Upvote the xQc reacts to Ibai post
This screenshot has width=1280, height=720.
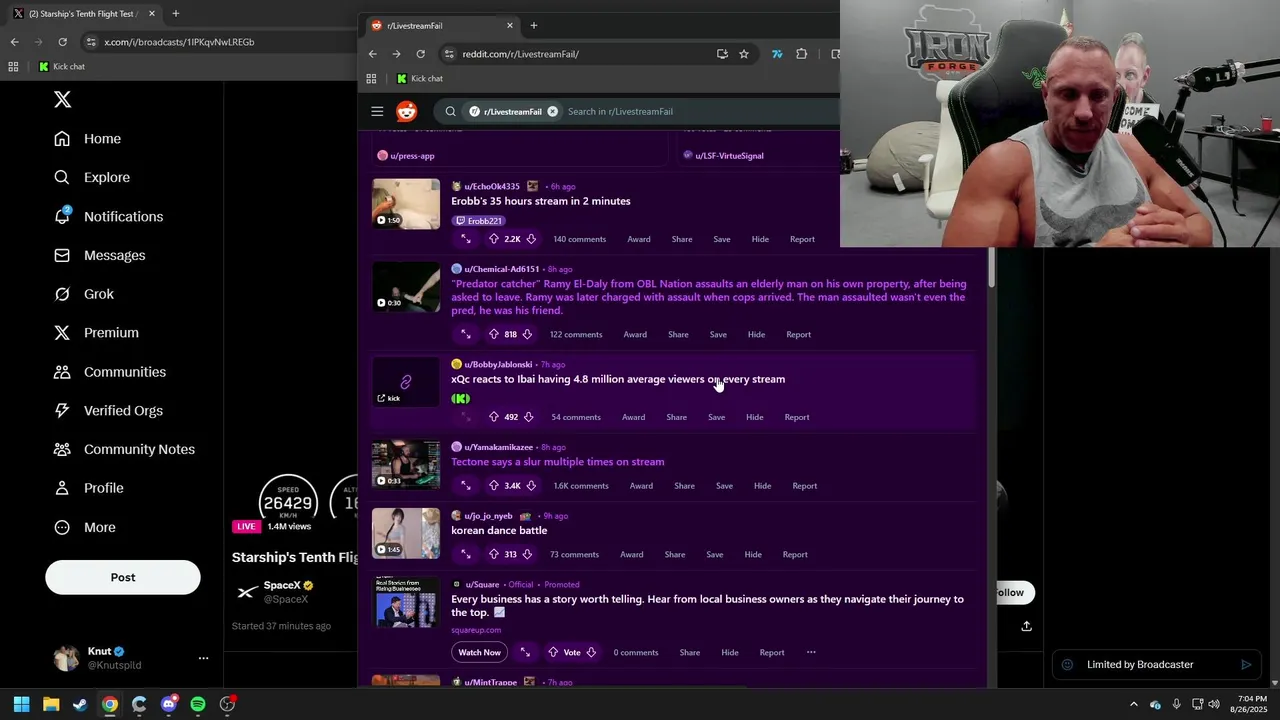pos(493,417)
